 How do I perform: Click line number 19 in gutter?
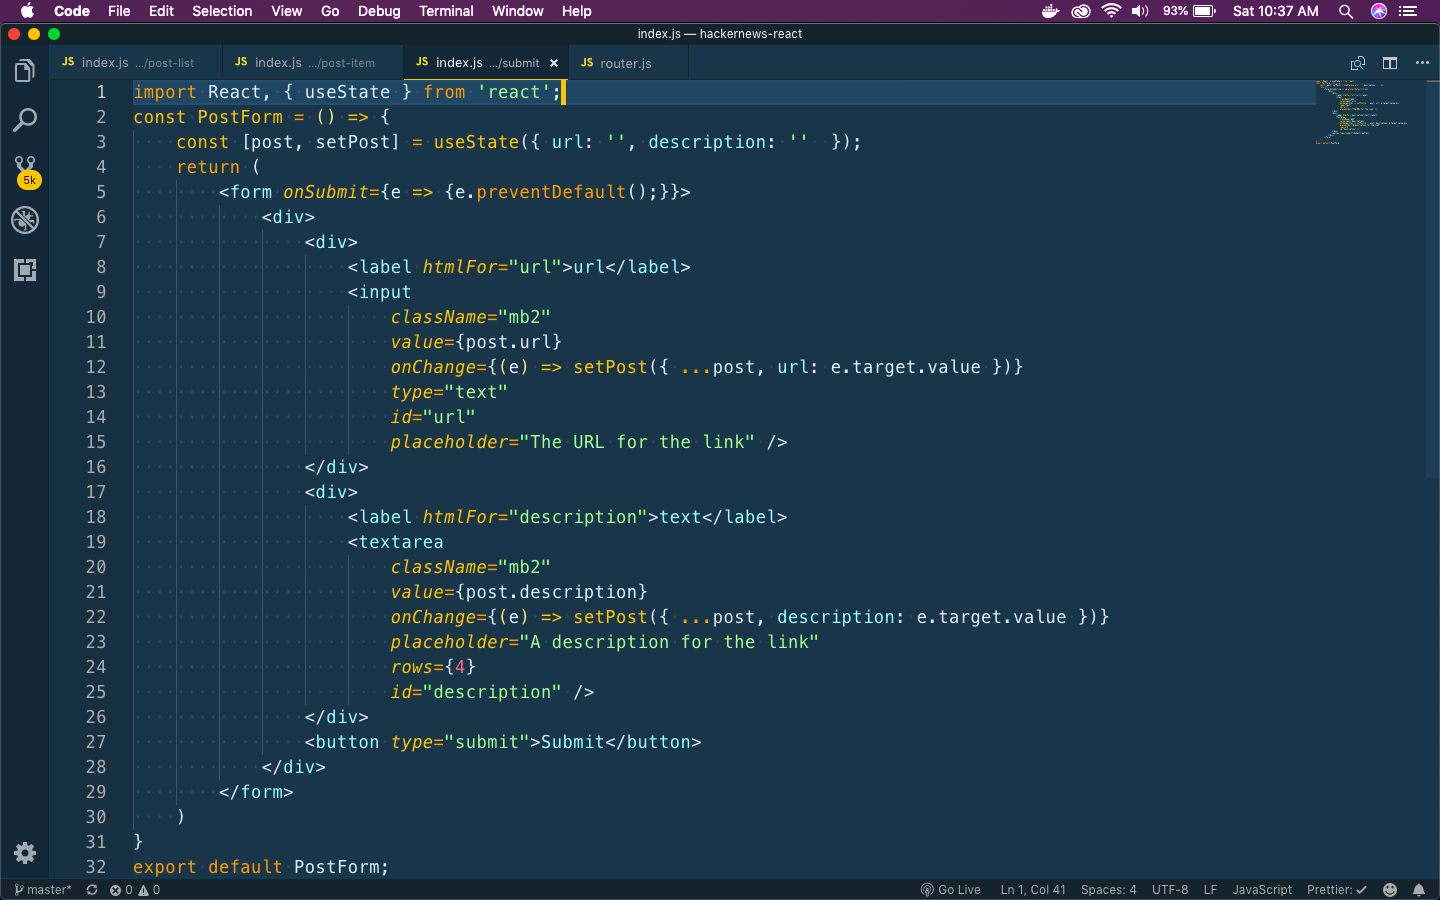[96, 542]
